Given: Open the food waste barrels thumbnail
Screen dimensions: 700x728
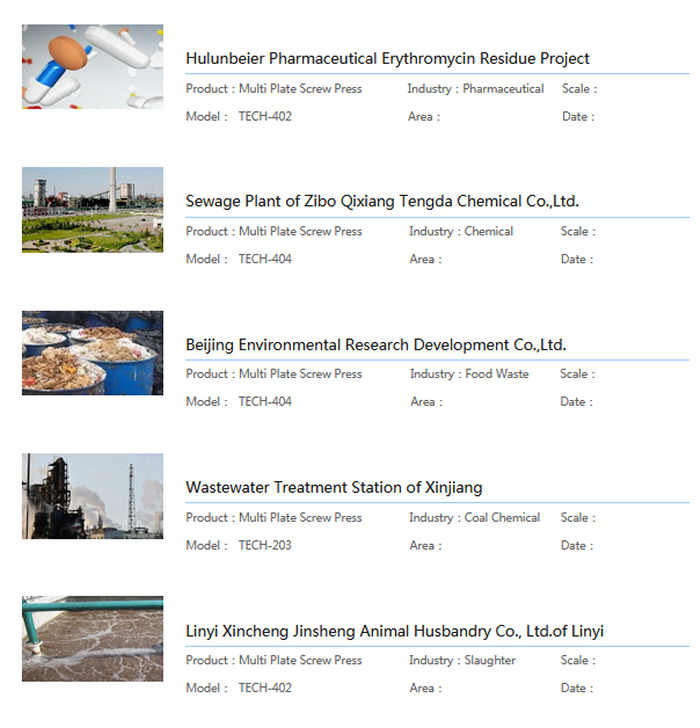Looking at the screenshot, I should tap(92, 352).
